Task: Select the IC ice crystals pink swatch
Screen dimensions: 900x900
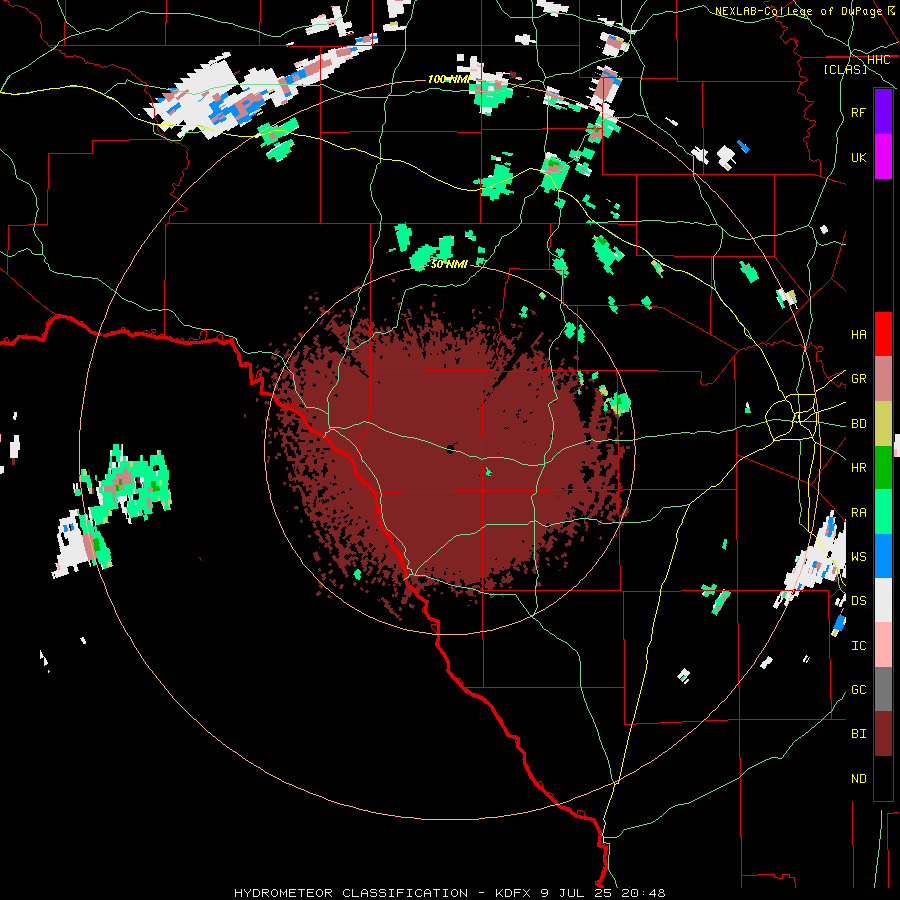Action: [x=883, y=645]
